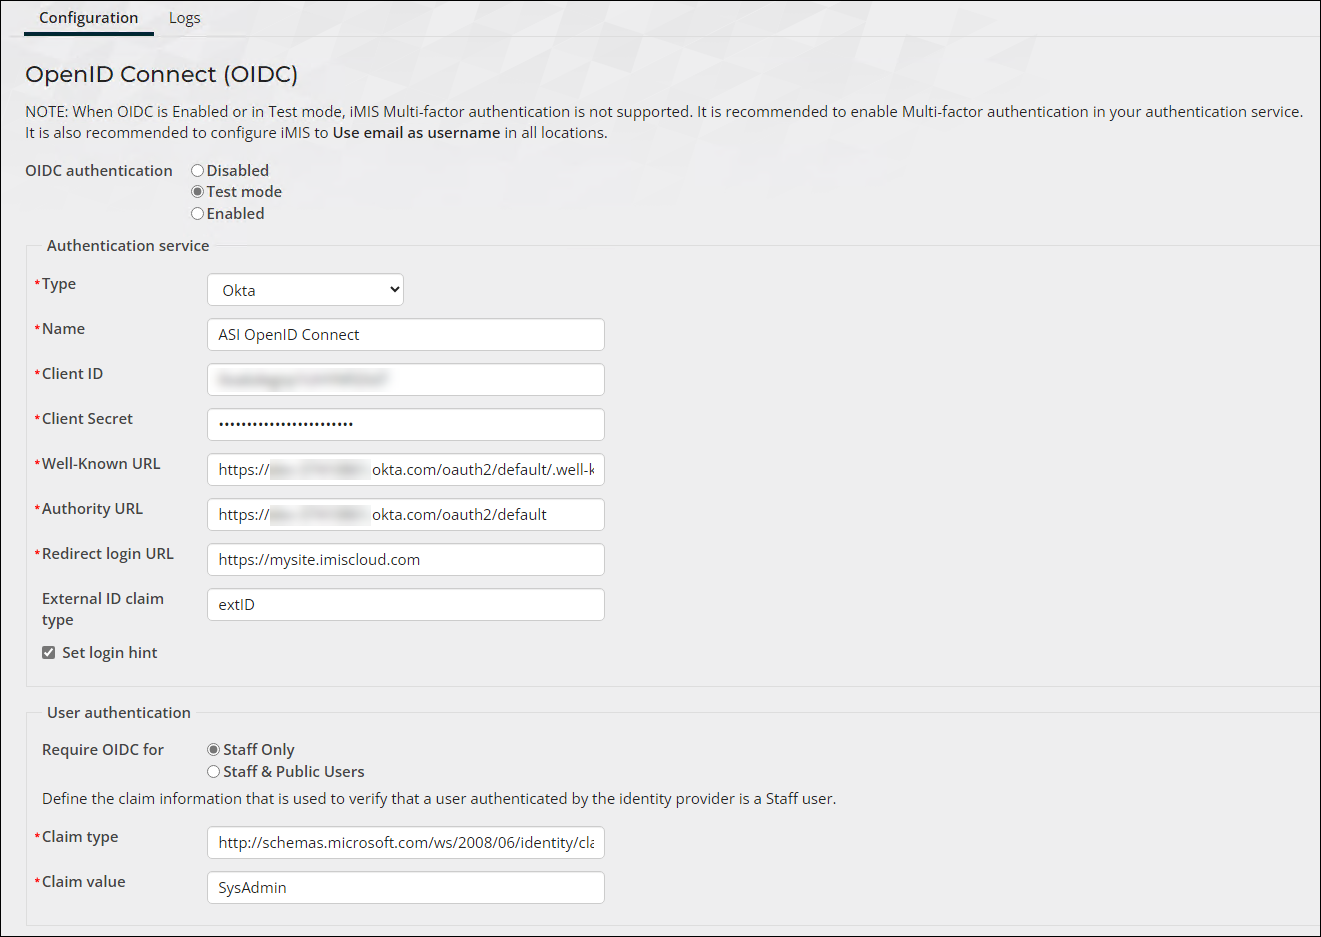
Task: Click the Authority URL input field
Action: [405, 515]
